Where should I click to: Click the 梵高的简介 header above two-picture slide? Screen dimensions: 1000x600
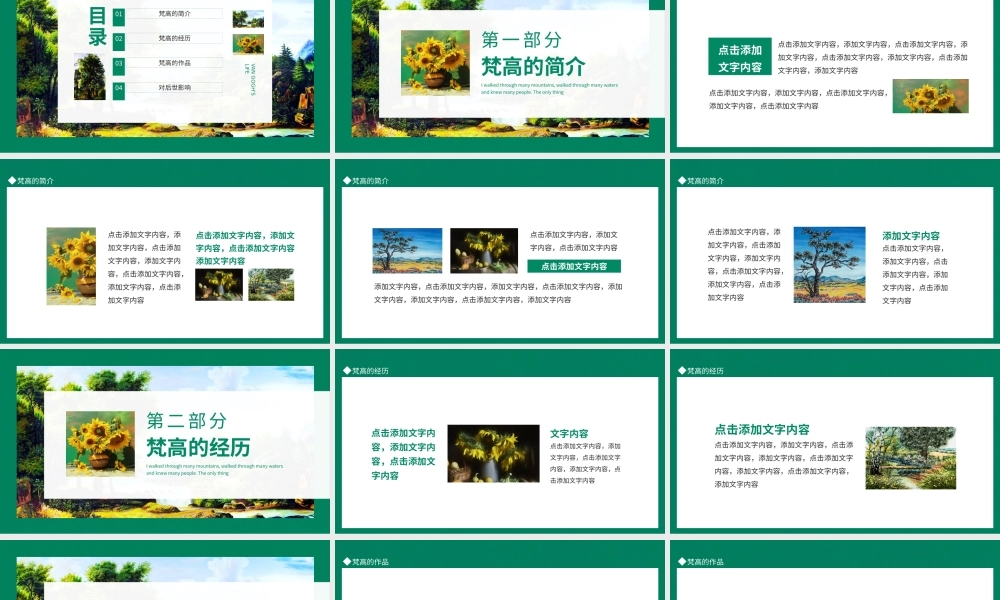365,181
